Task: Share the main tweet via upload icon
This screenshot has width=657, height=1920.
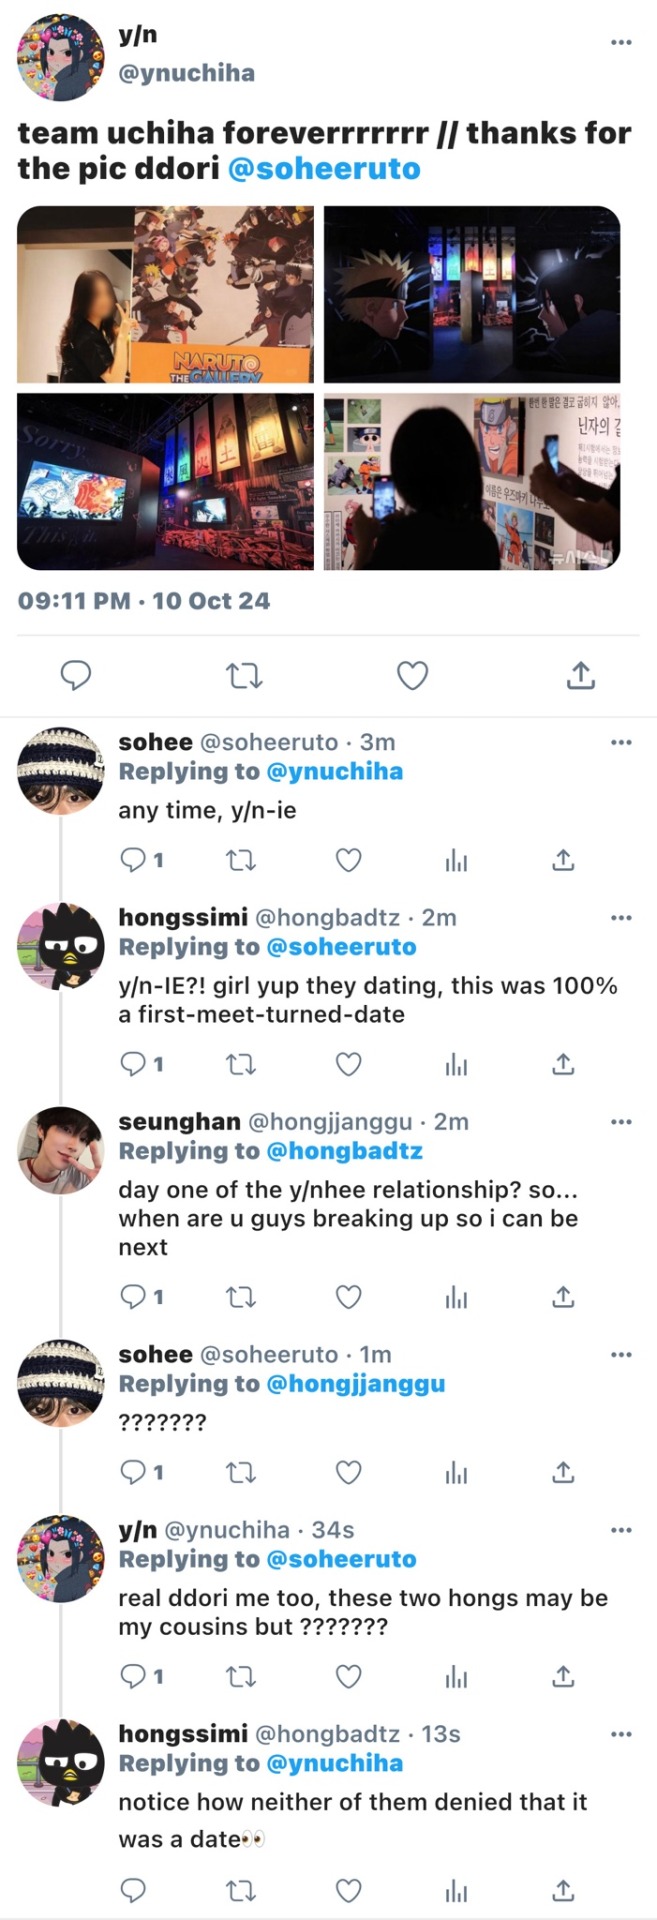Action: 580,677
